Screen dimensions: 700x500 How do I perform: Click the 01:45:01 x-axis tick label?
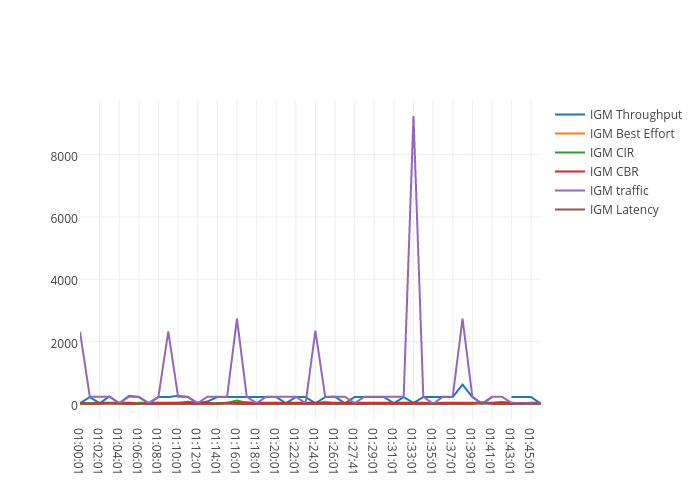(x=529, y=450)
